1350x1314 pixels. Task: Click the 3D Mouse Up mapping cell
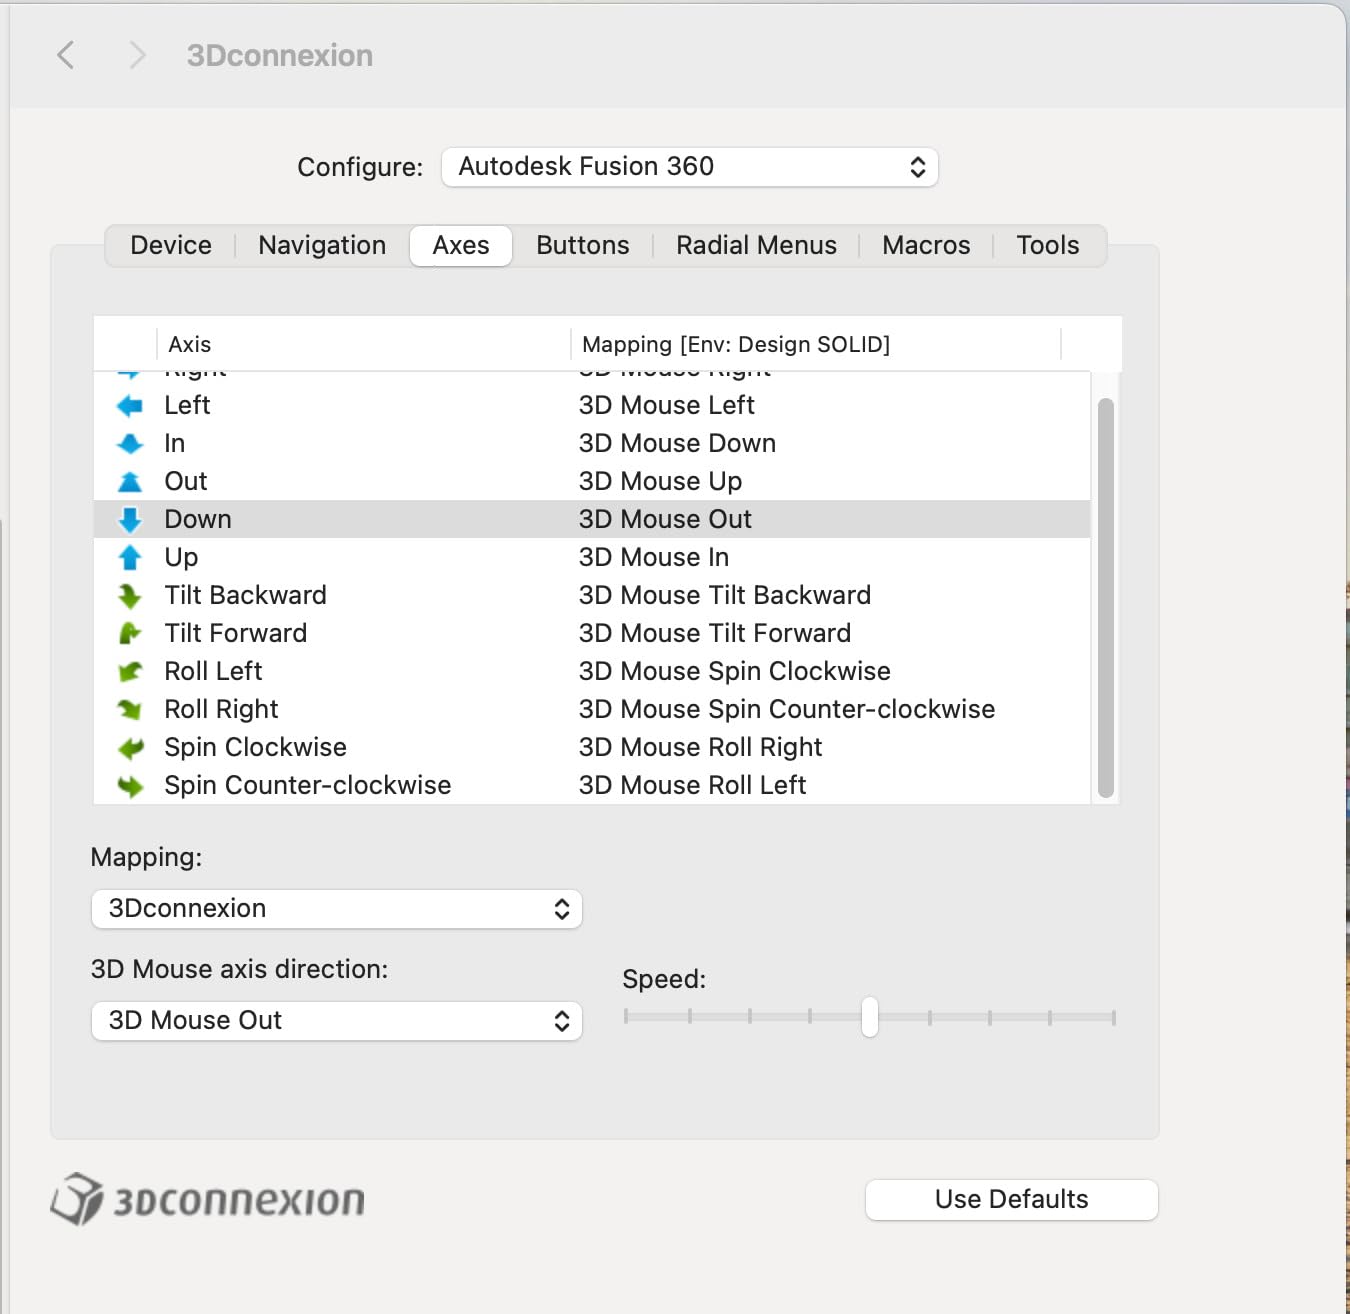661,482
